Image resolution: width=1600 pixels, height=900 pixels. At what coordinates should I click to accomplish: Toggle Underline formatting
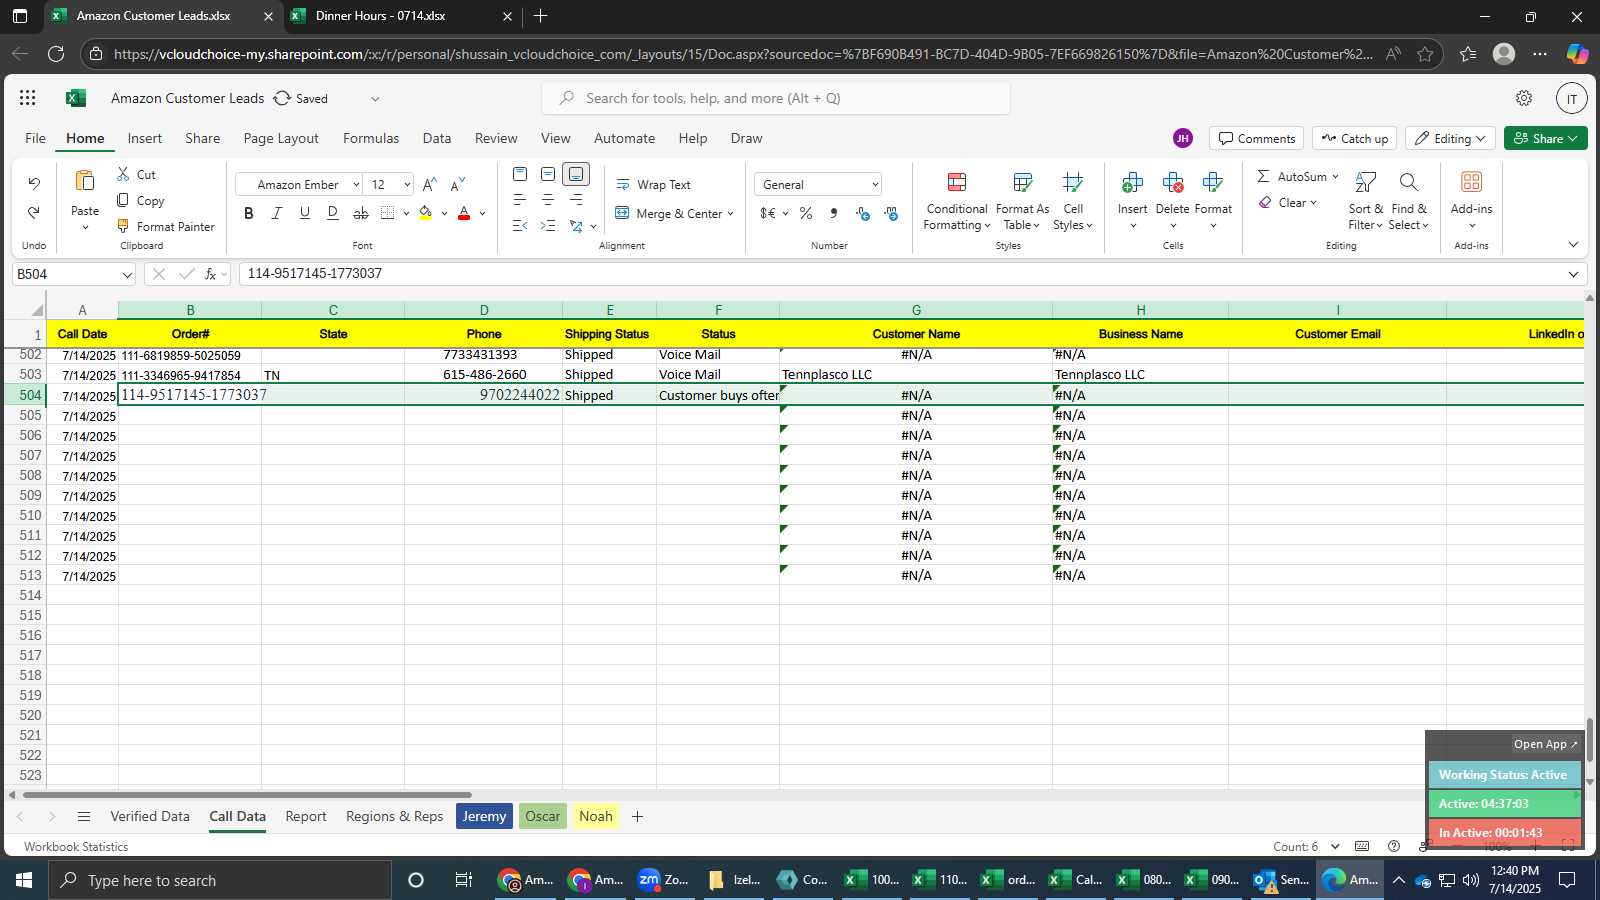(x=305, y=213)
